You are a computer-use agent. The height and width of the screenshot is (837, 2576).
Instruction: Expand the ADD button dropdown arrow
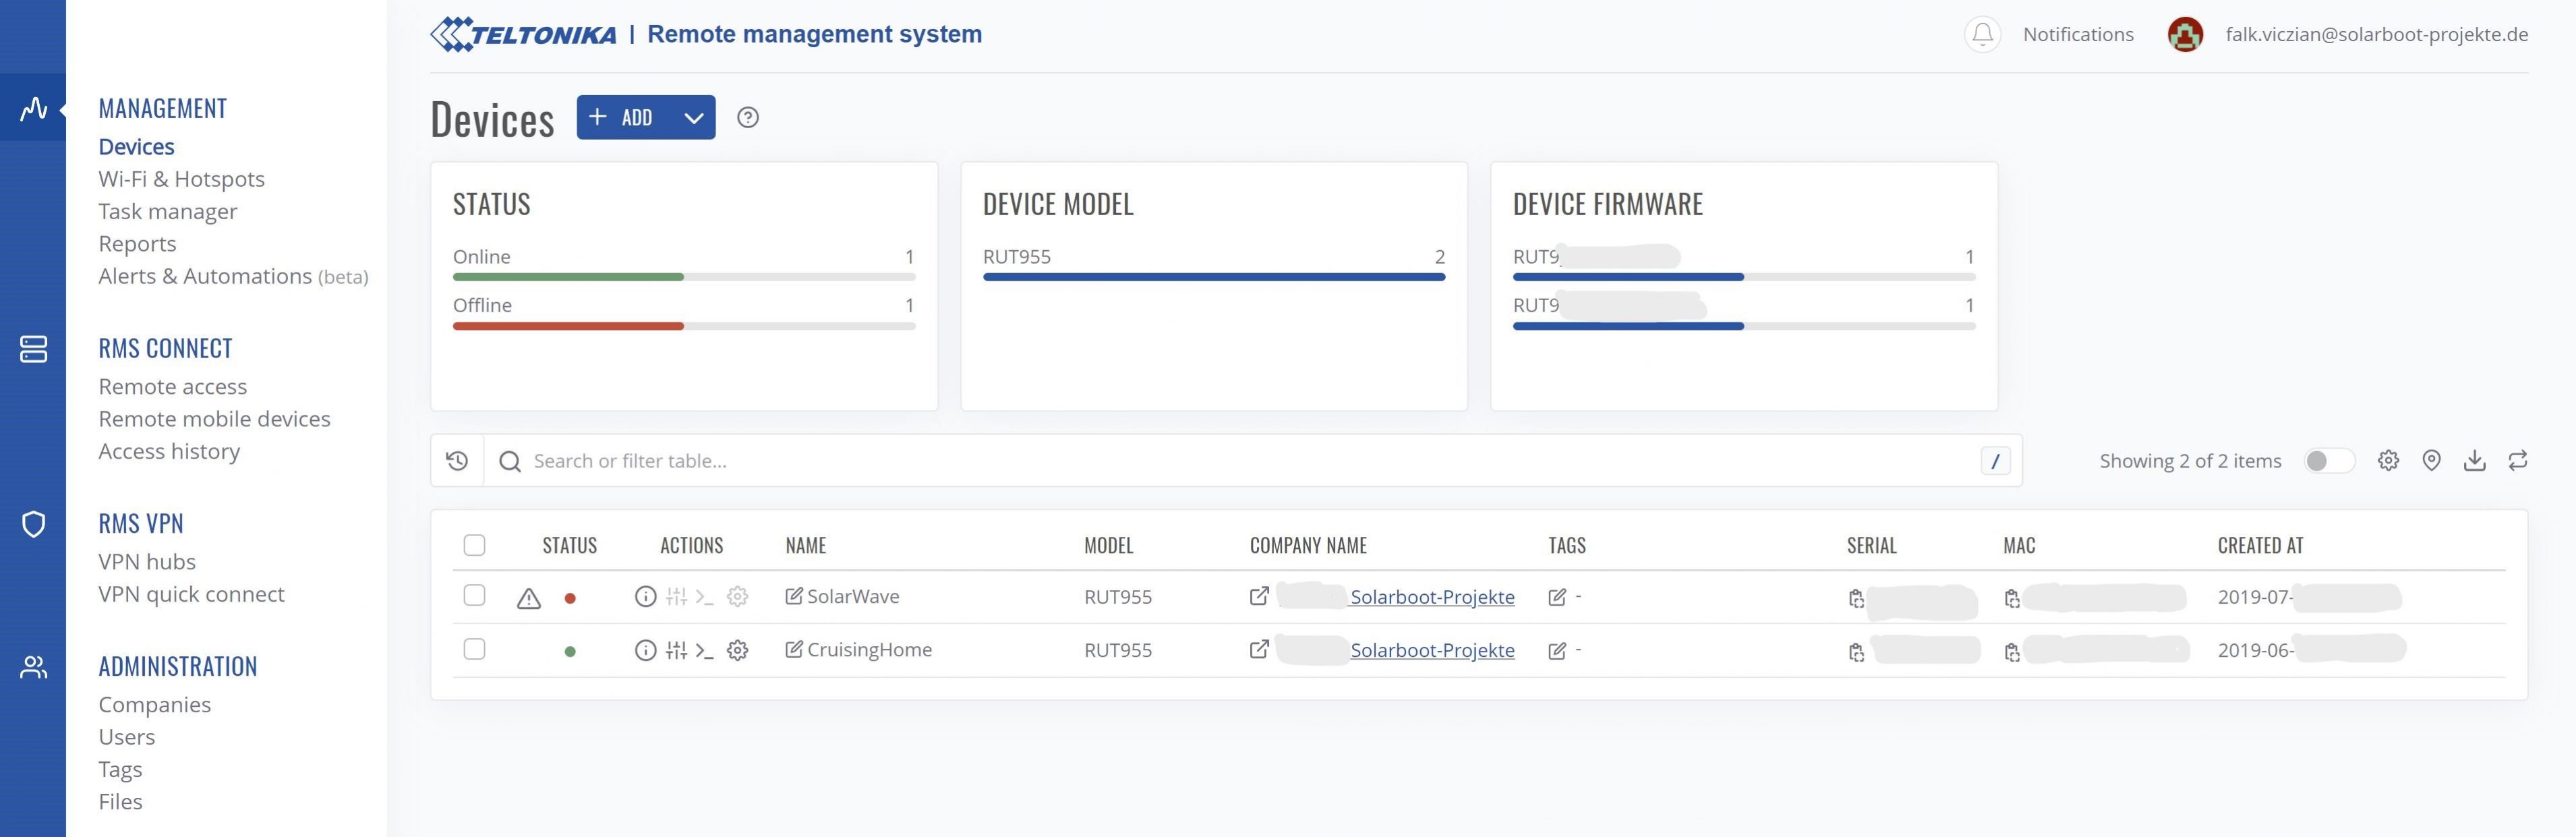[x=693, y=118]
